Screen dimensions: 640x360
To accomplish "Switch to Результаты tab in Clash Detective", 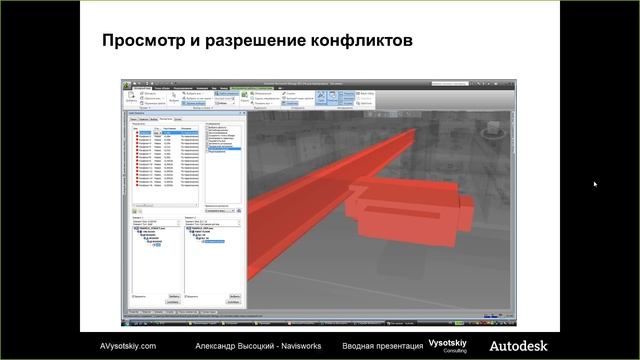I will [x=166, y=119].
